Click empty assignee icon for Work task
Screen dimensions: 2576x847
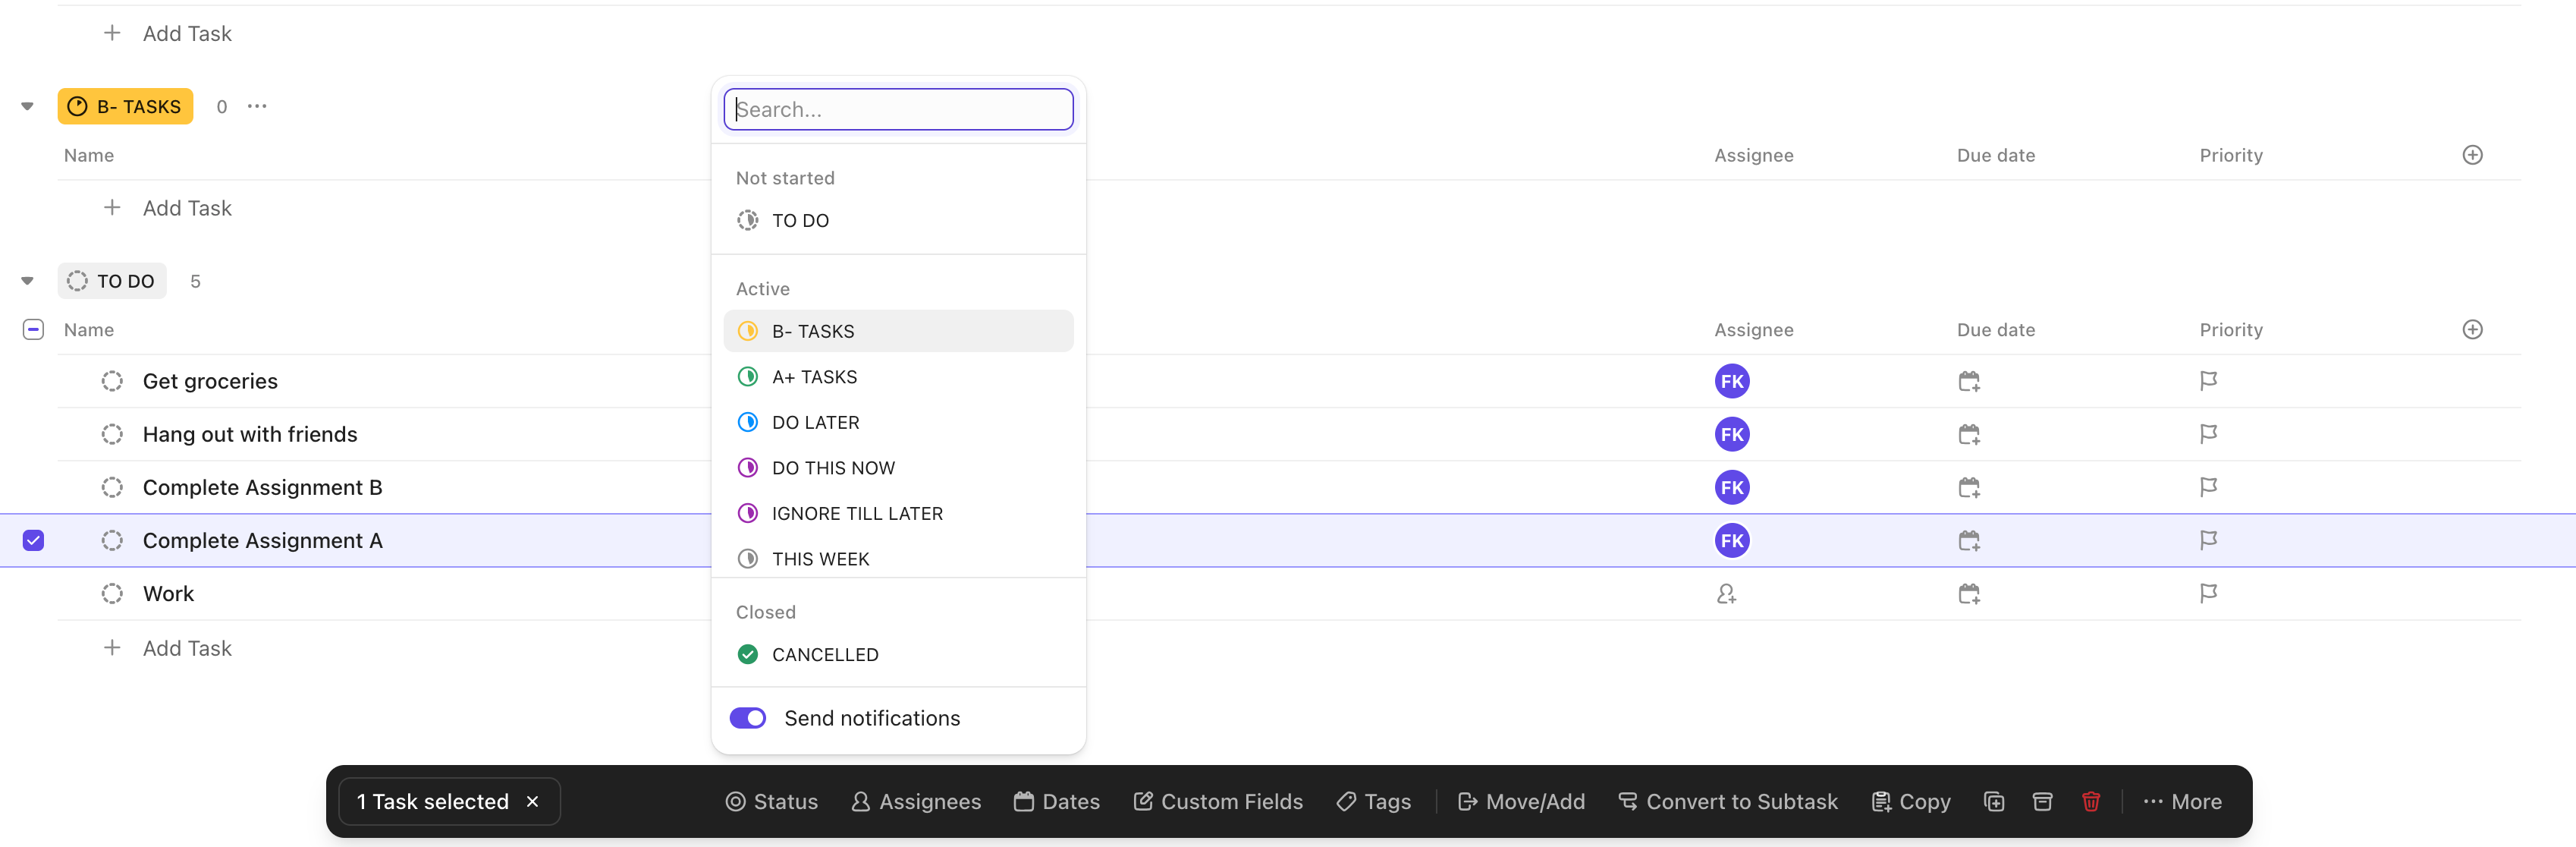pyautogui.click(x=1726, y=593)
